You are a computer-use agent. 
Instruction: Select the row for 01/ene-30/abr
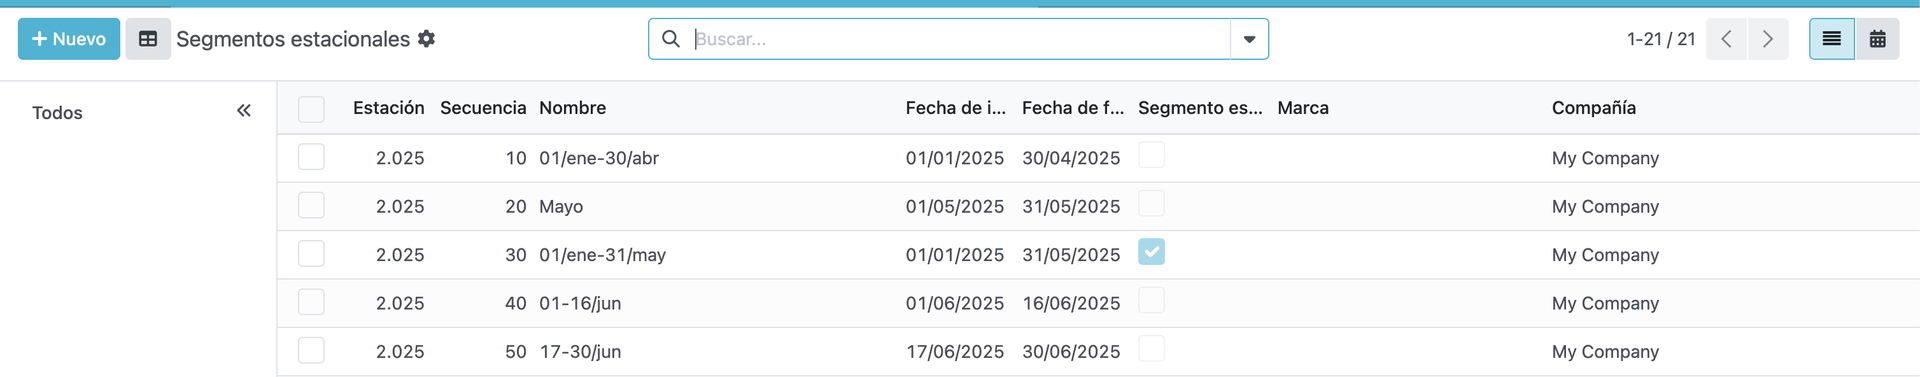(311, 157)
